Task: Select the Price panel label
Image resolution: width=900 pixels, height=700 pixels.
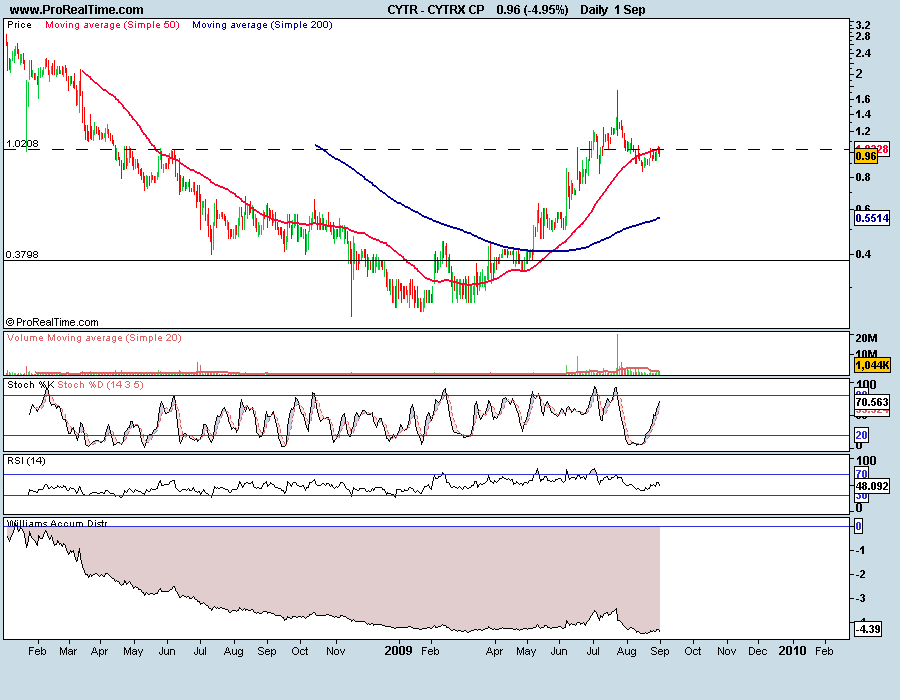Action: [19, 24]
